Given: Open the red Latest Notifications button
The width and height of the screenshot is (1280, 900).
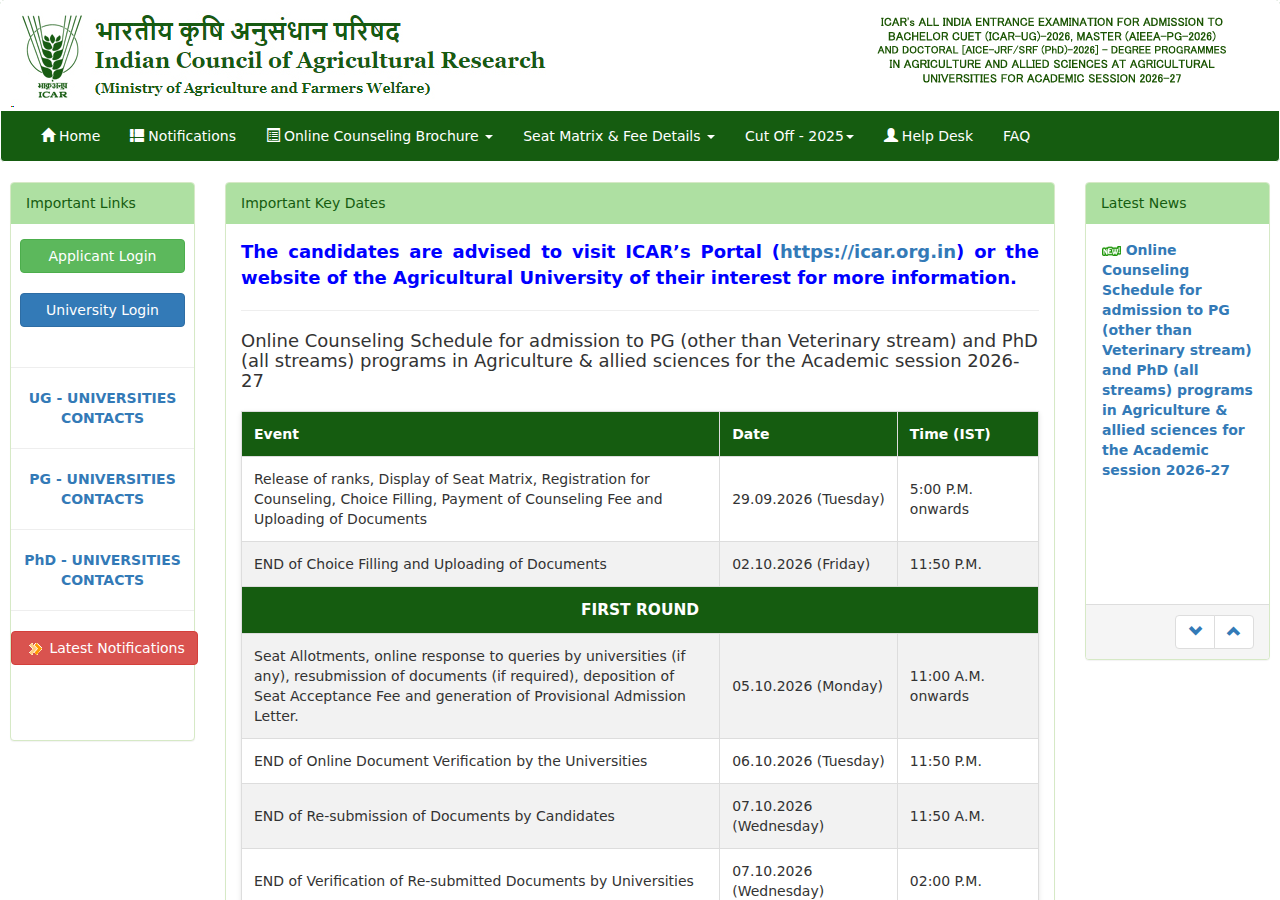Looking at the screenshot, I should click(104, 648).
